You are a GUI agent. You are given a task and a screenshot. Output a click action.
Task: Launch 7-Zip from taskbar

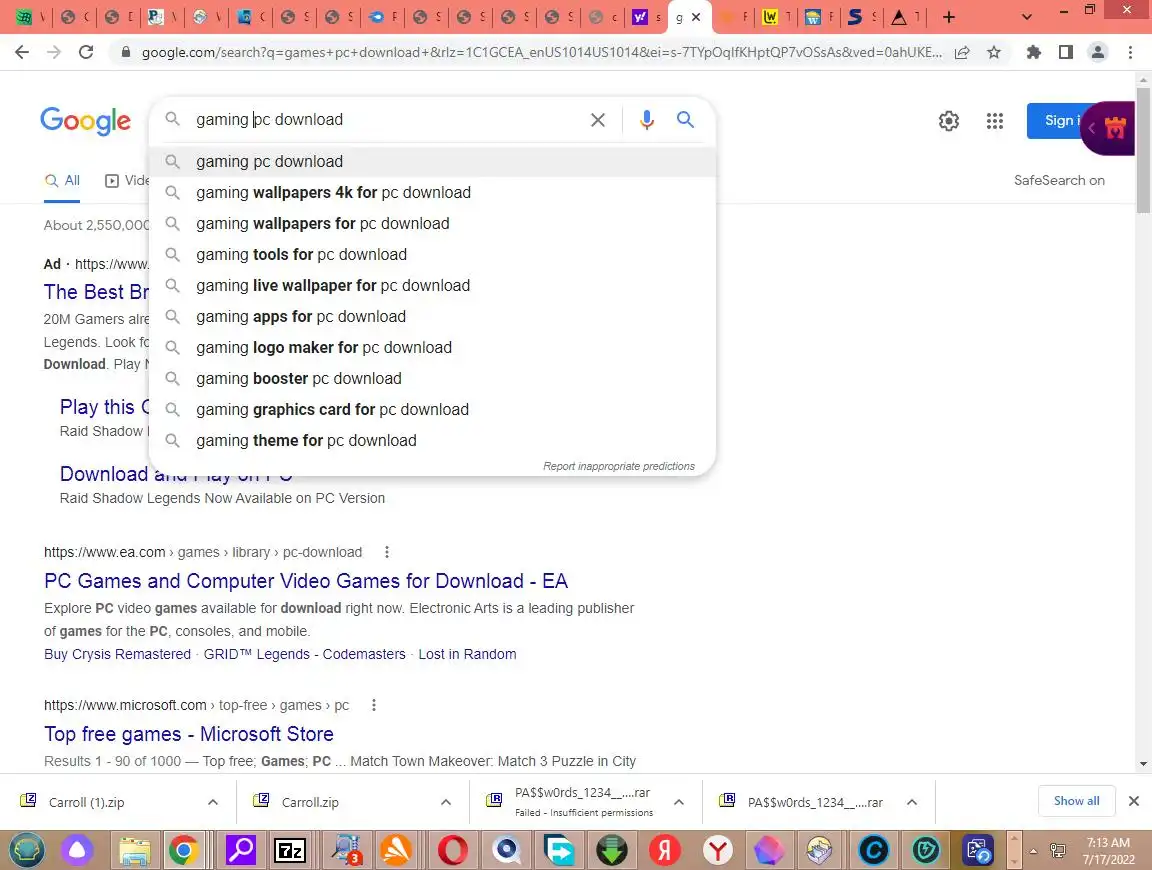tap(289, 851)
